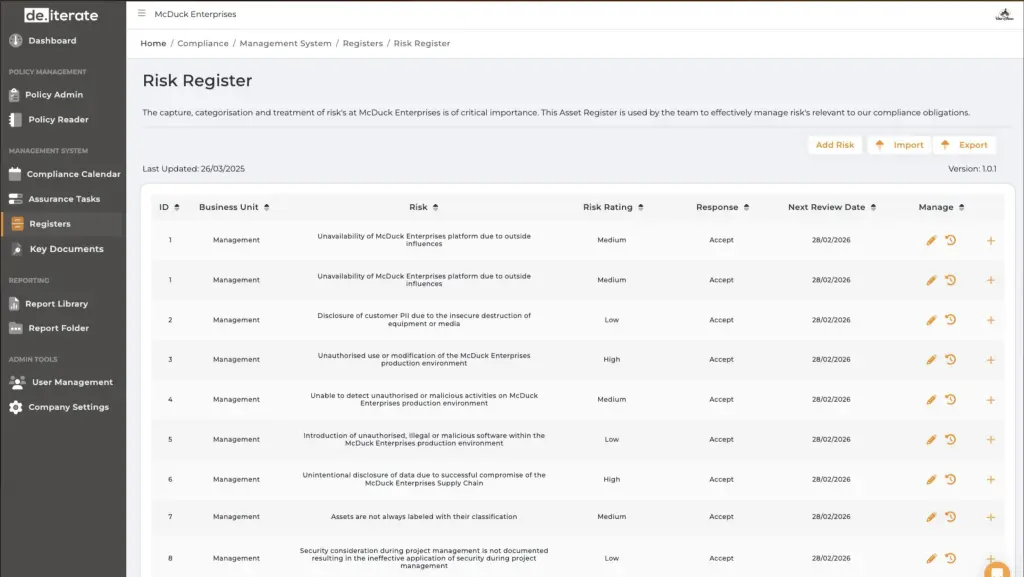Select the High rating for risk ID 3
Viewport: 1024px width, 577px height.
612,360
